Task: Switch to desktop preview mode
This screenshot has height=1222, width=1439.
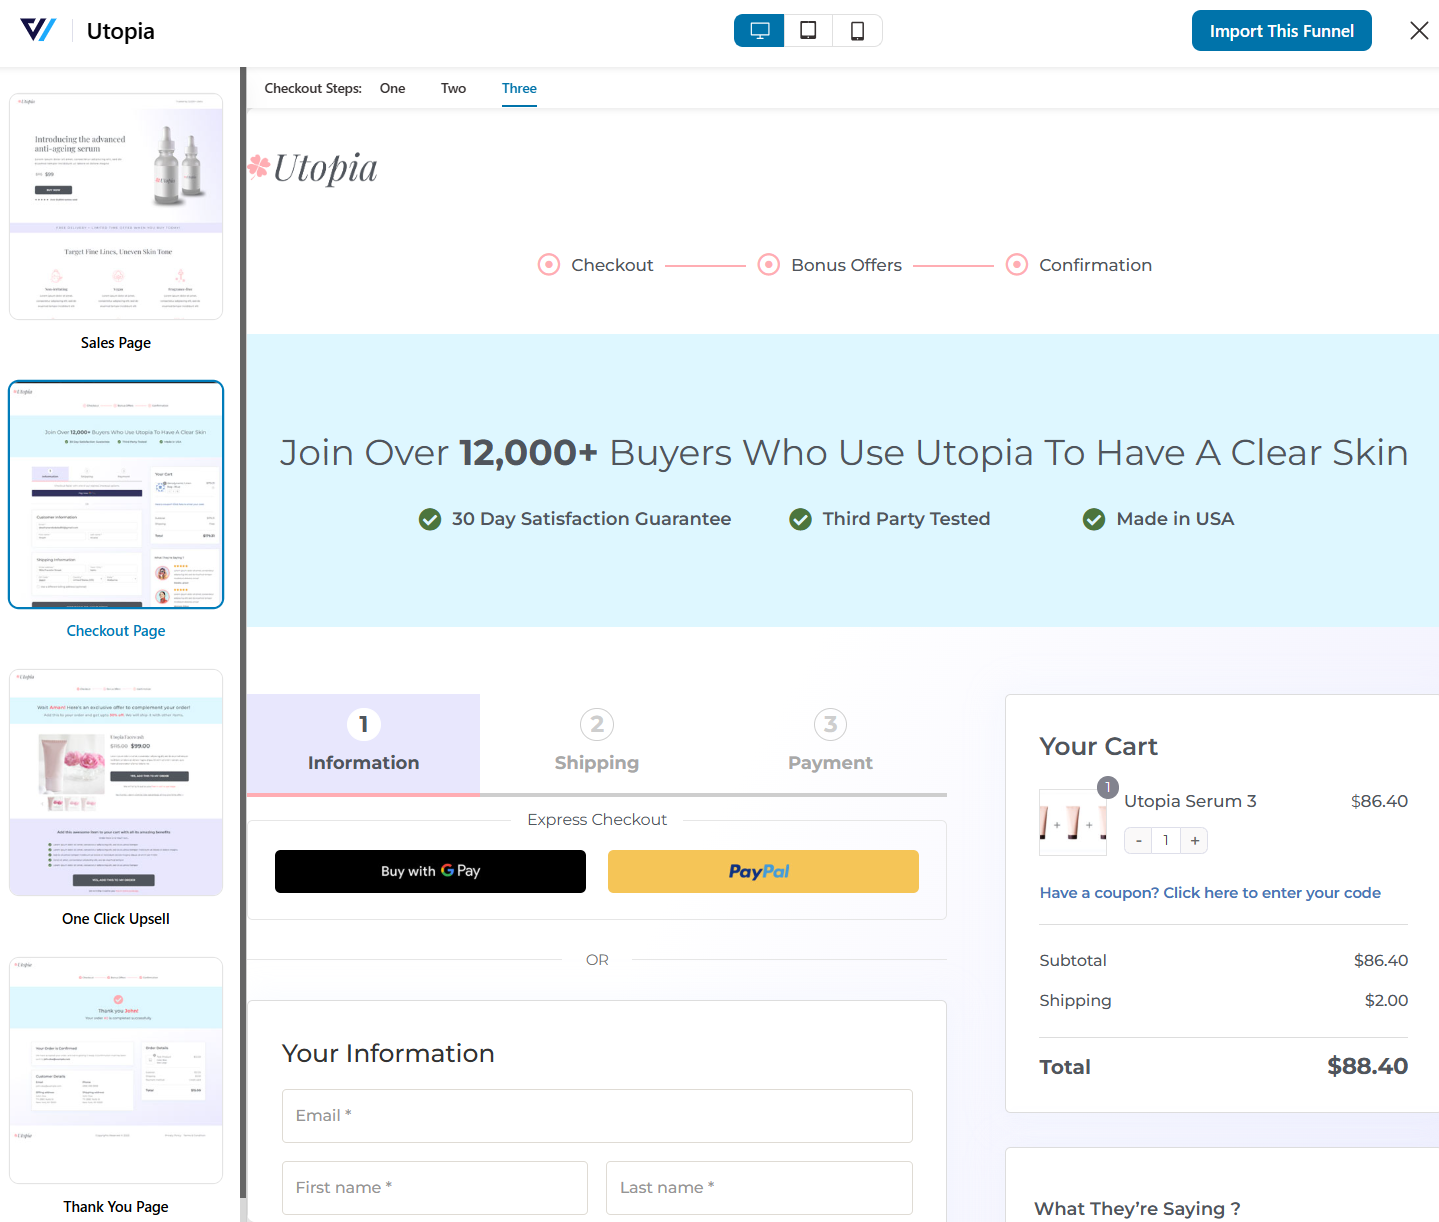Action: (x=759, y=31)
